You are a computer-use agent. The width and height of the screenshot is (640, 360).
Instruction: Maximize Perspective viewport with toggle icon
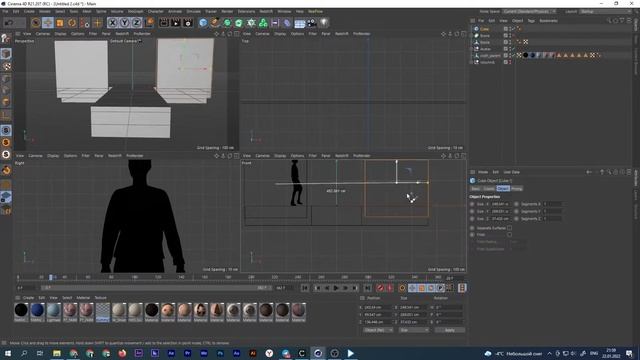[x=236, y=34]
